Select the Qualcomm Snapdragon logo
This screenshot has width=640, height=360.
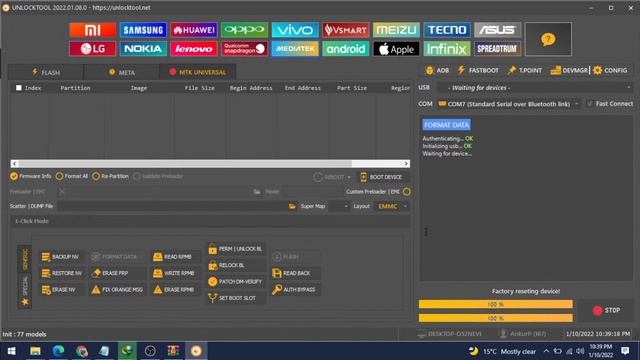click(x=244, y=49)
